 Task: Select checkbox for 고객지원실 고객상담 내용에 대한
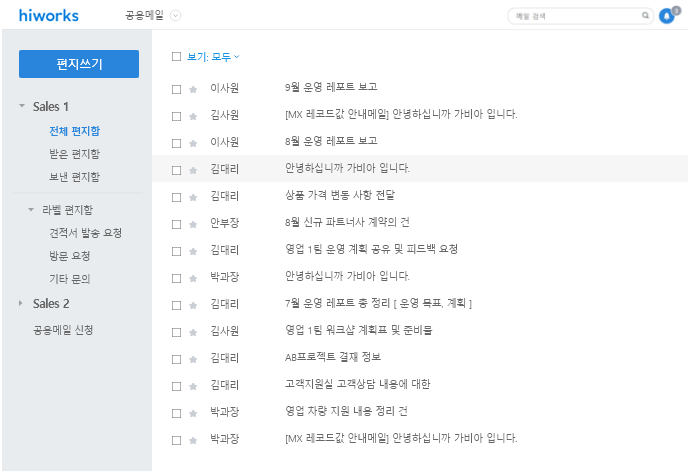tap(176, 385)
